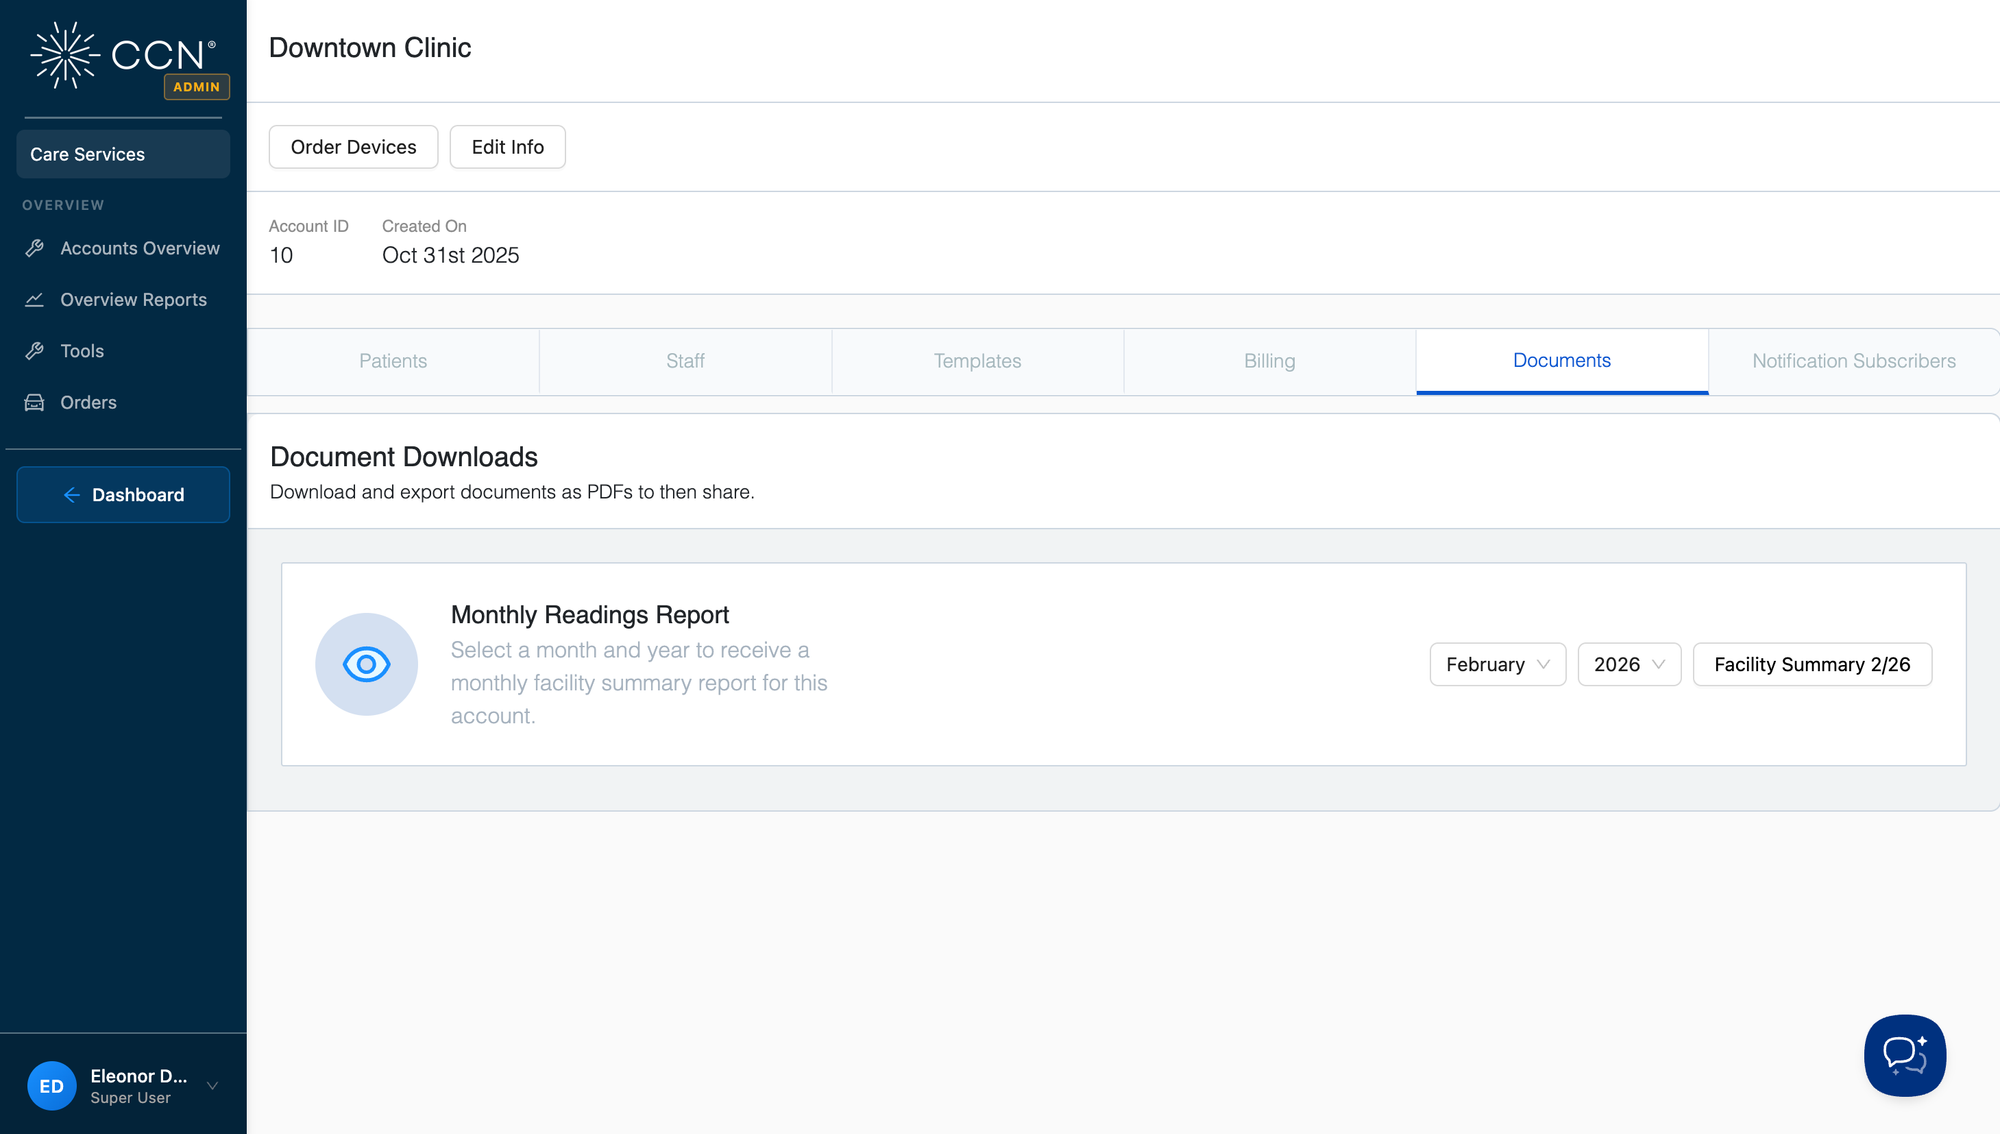The height and width of the screenshot is (1134, 2000).
Task: Open the February month dropdown
Action: coord(1497,664)
